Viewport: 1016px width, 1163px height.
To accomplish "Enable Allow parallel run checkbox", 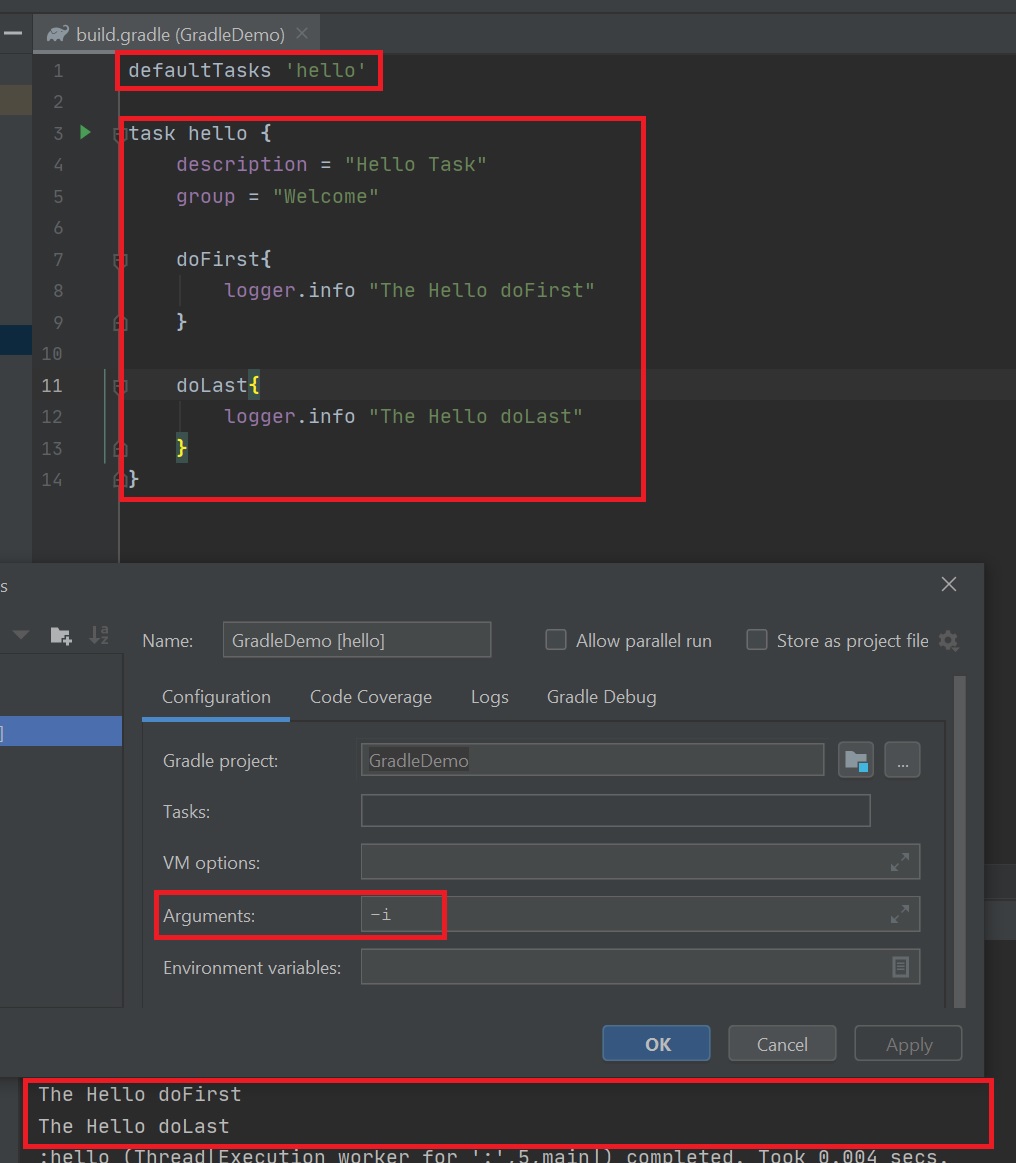I will coord(556,640).
